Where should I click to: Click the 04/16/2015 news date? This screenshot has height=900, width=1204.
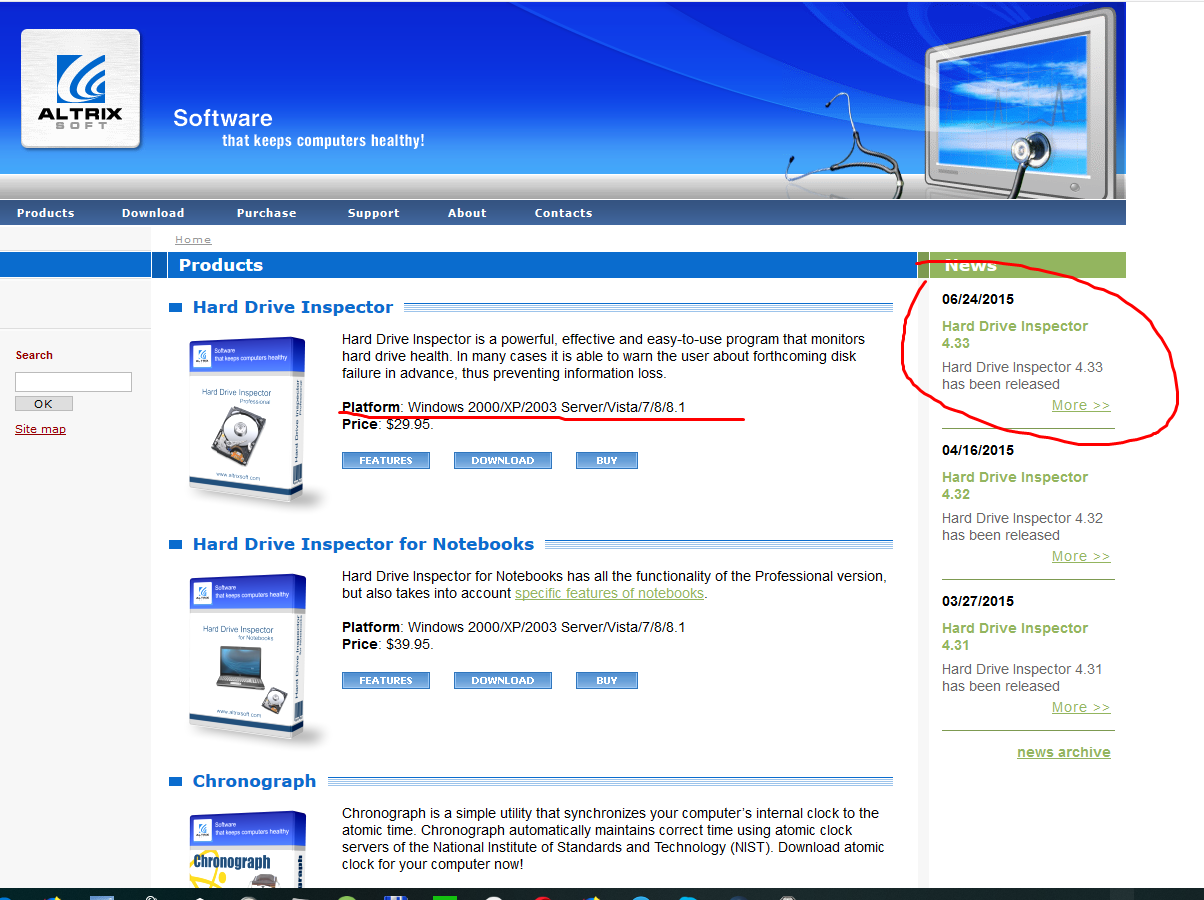(978, 450)
